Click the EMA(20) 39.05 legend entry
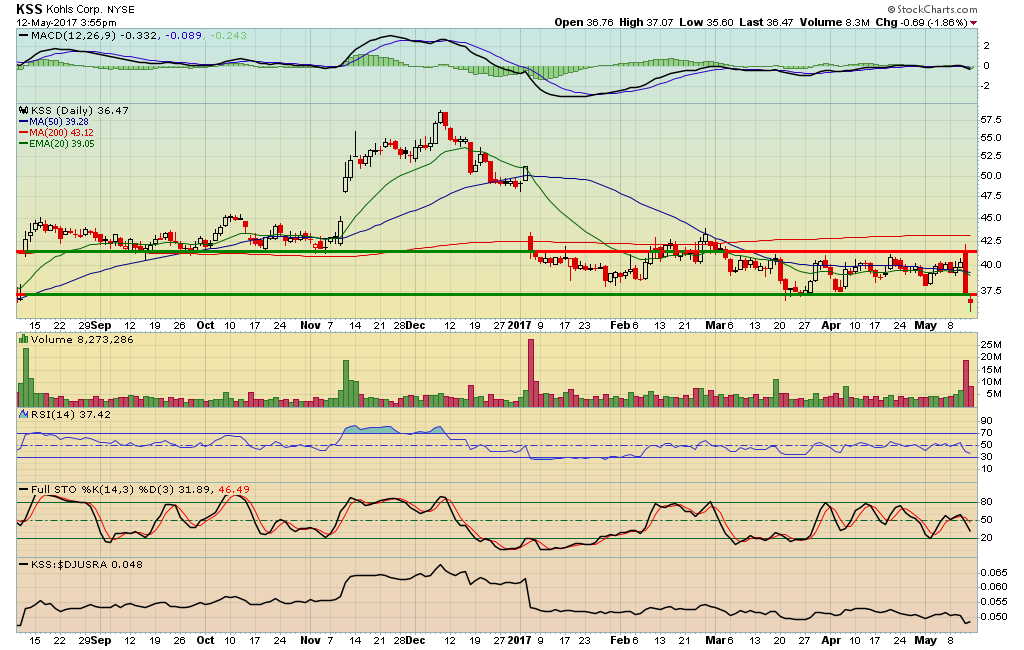 [57, 144]
